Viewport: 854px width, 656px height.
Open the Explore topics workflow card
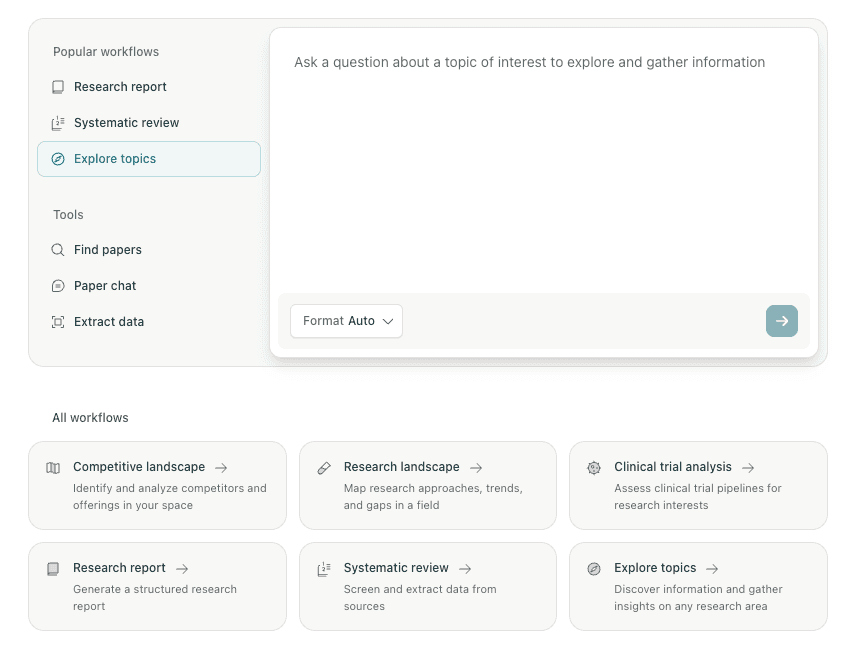point(698,586)
